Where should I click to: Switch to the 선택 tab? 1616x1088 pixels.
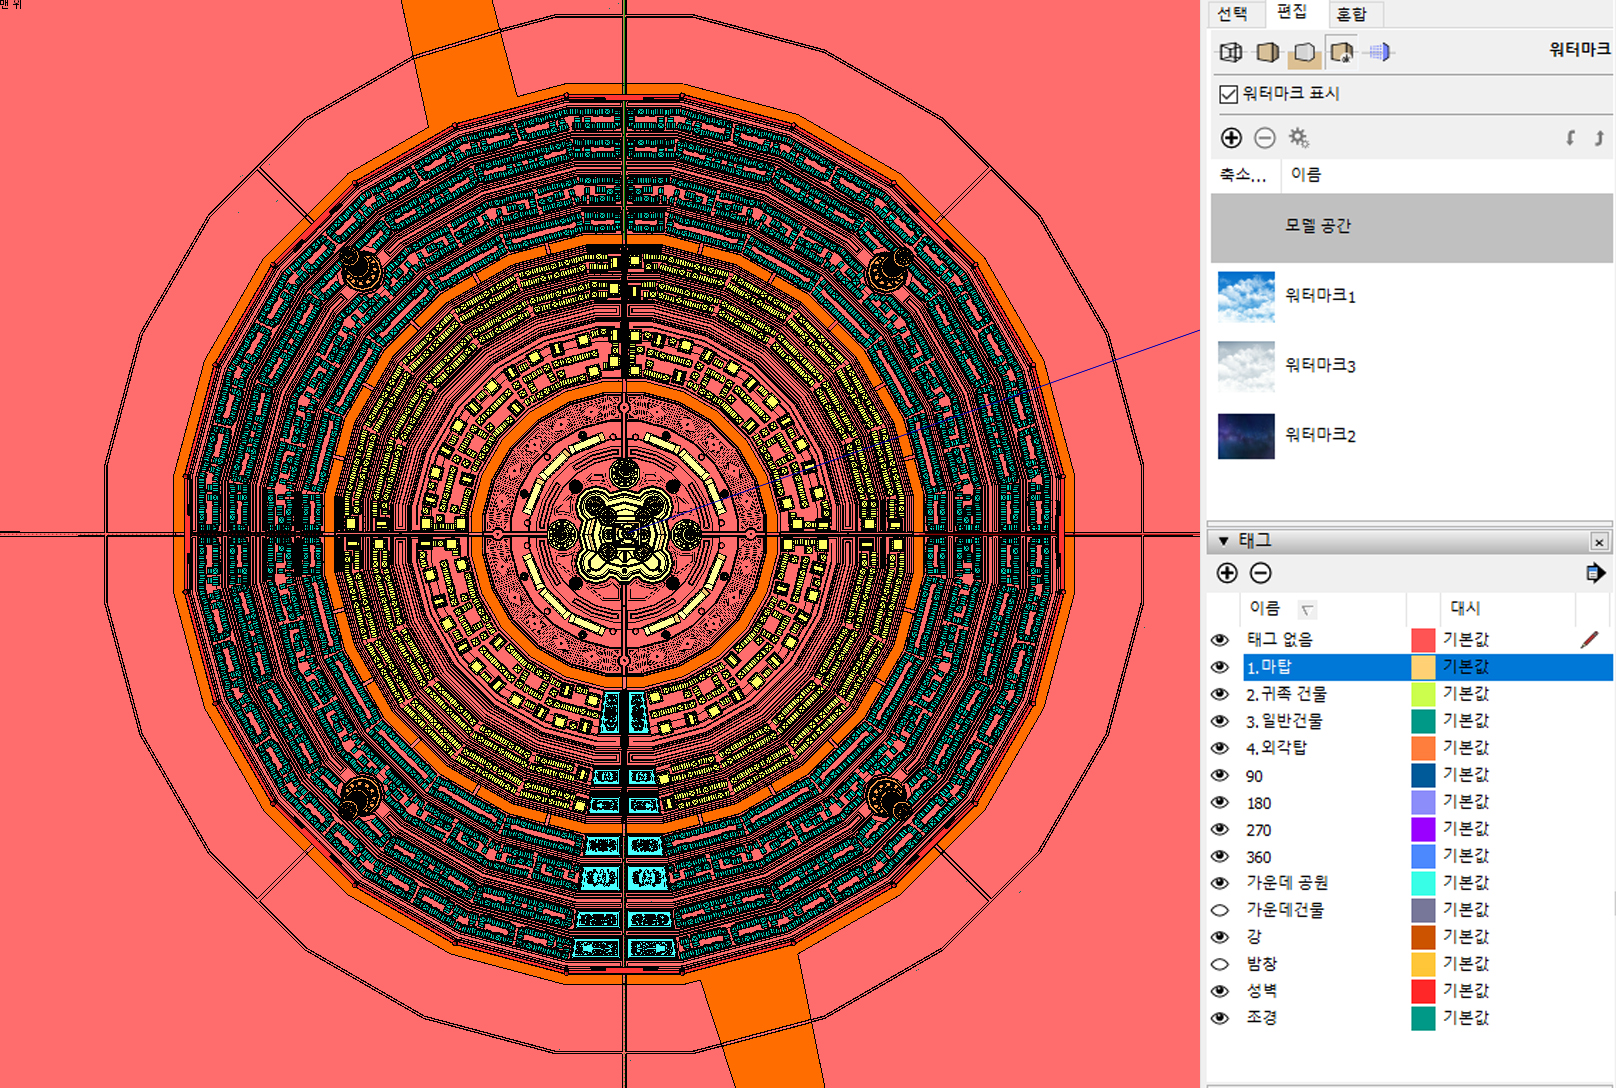[1233, 14]
